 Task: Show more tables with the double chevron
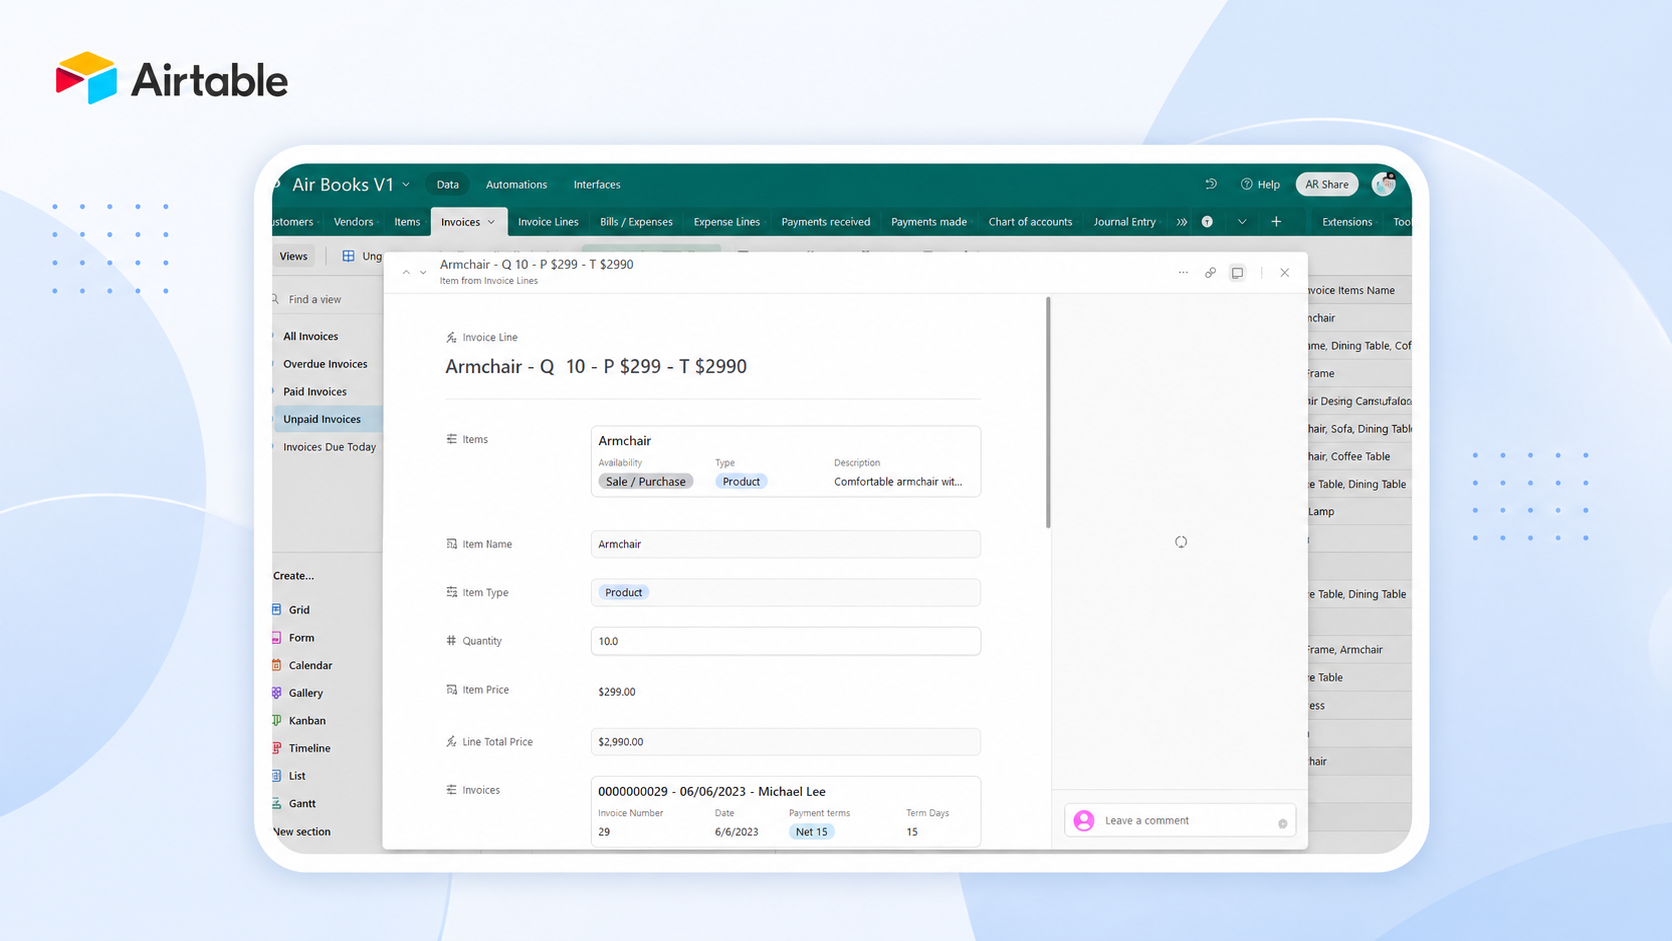pyautogui.click(x=1182, y=222)
